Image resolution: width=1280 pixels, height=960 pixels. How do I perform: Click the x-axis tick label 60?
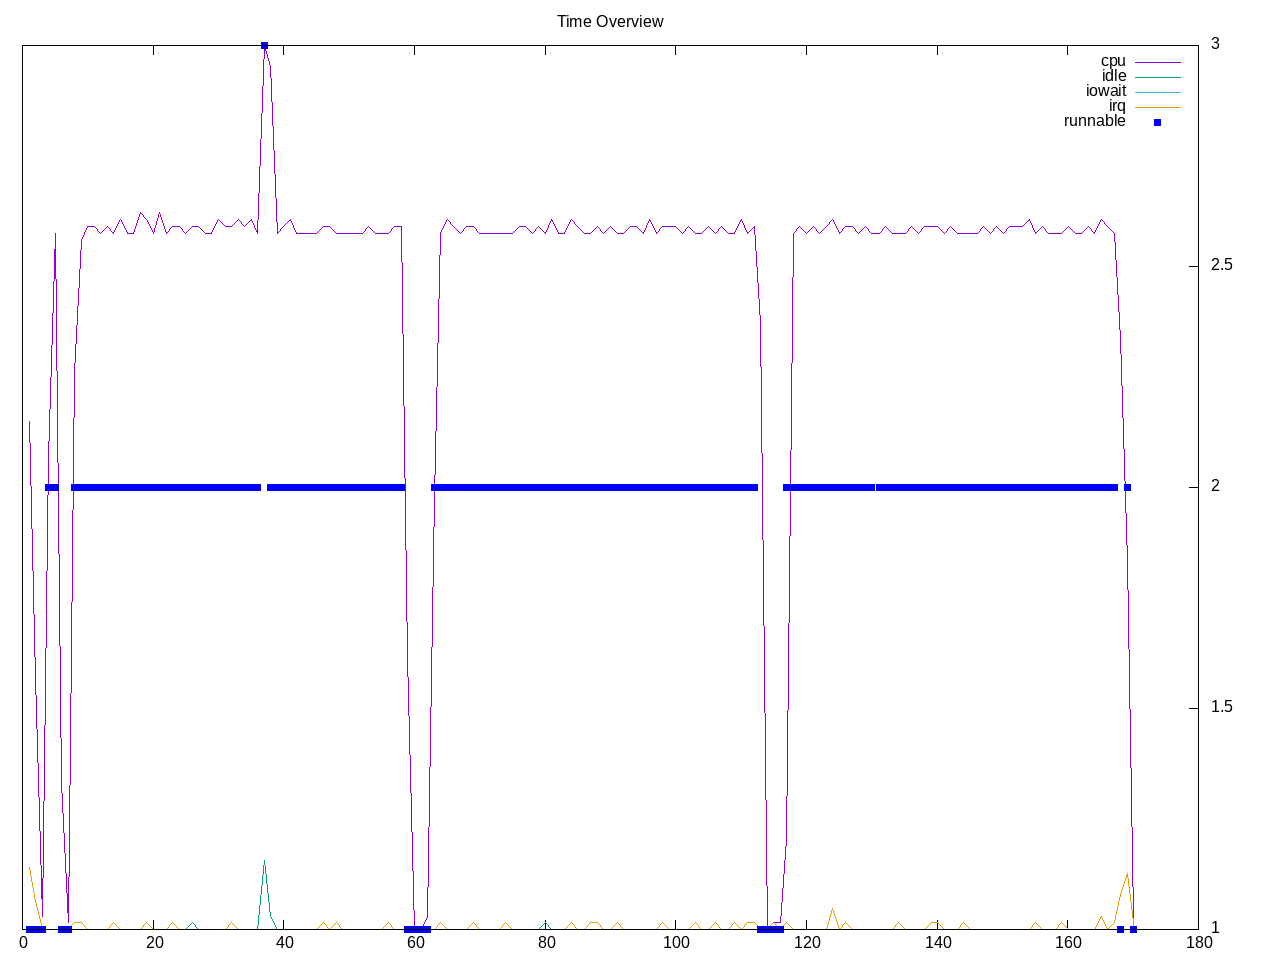click(x=415, y=942)
